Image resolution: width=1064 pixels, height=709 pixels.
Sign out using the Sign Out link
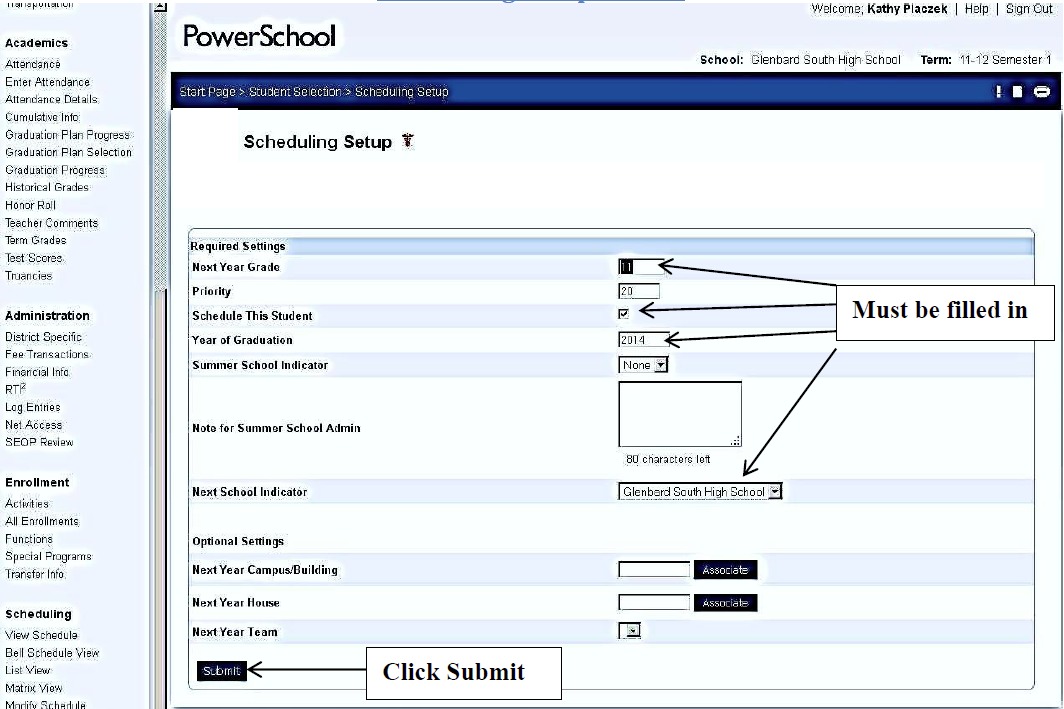coord(1029,9)
